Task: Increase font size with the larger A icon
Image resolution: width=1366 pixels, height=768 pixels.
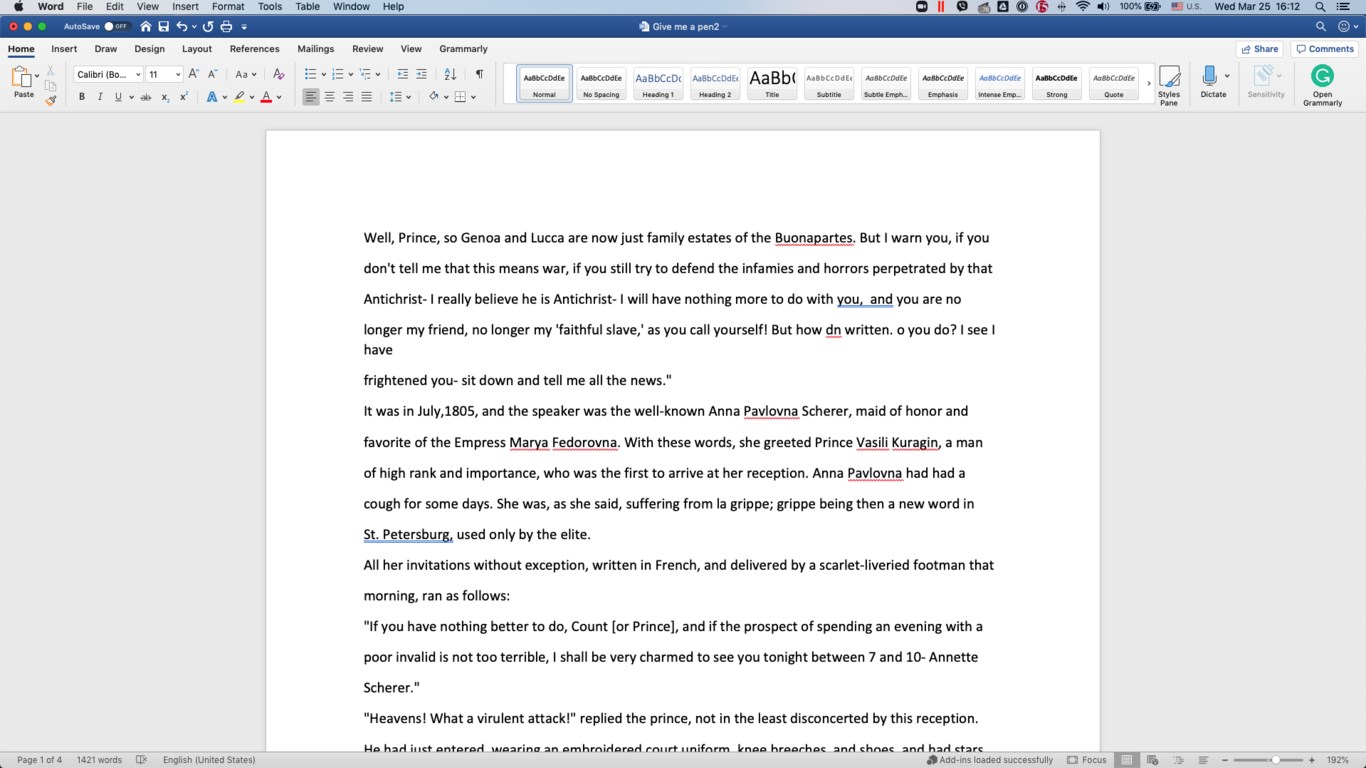Action: pos(194,74)
